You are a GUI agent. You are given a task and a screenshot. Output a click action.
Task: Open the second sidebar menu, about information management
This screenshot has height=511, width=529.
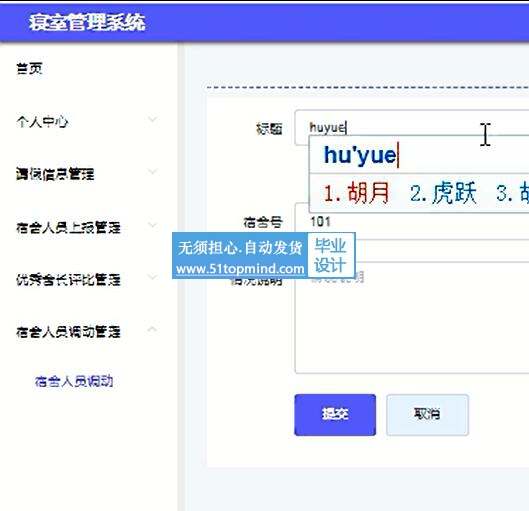[55, 174]
